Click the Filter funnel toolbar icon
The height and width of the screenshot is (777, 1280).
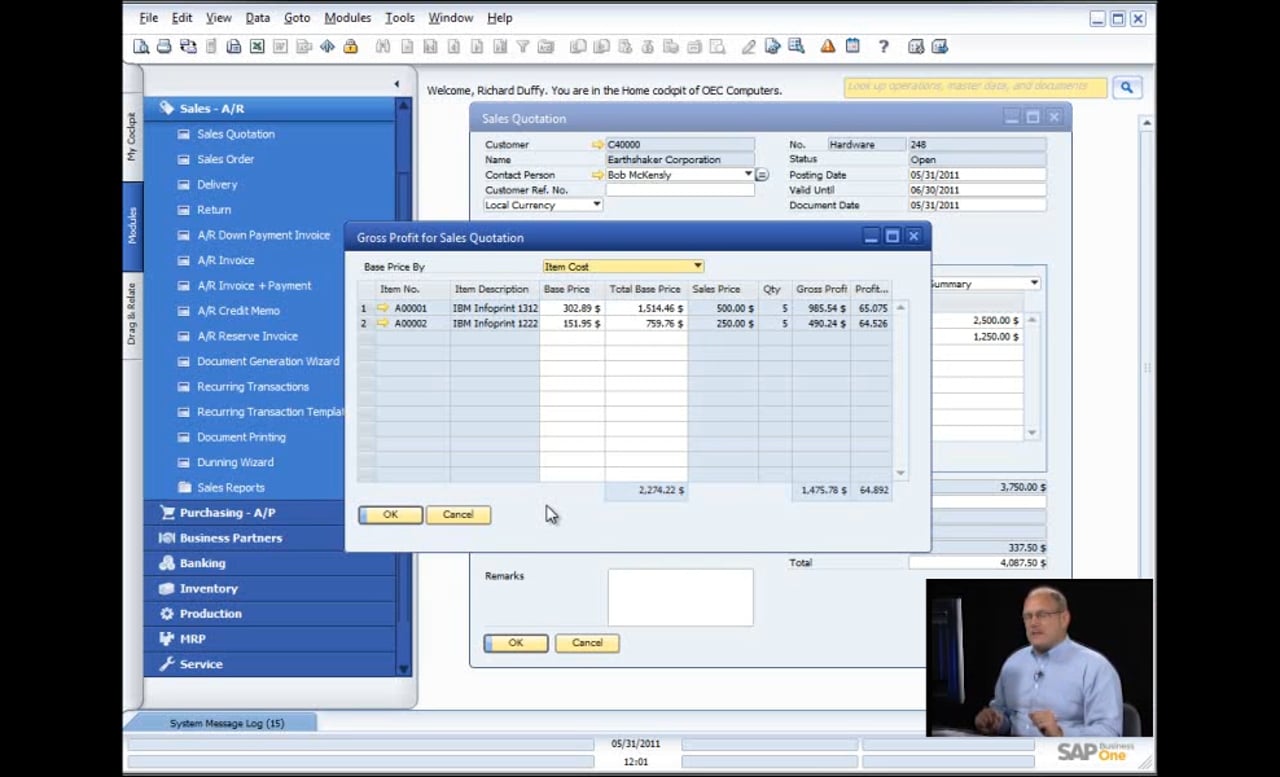click(522, 46)
